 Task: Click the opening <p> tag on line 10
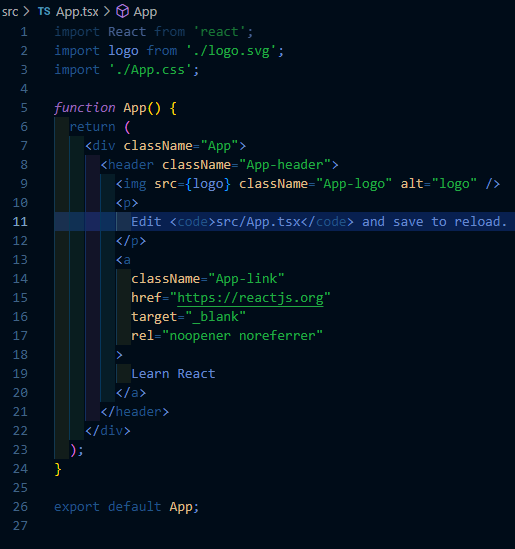pyautogui.click(x=127, y=203)
